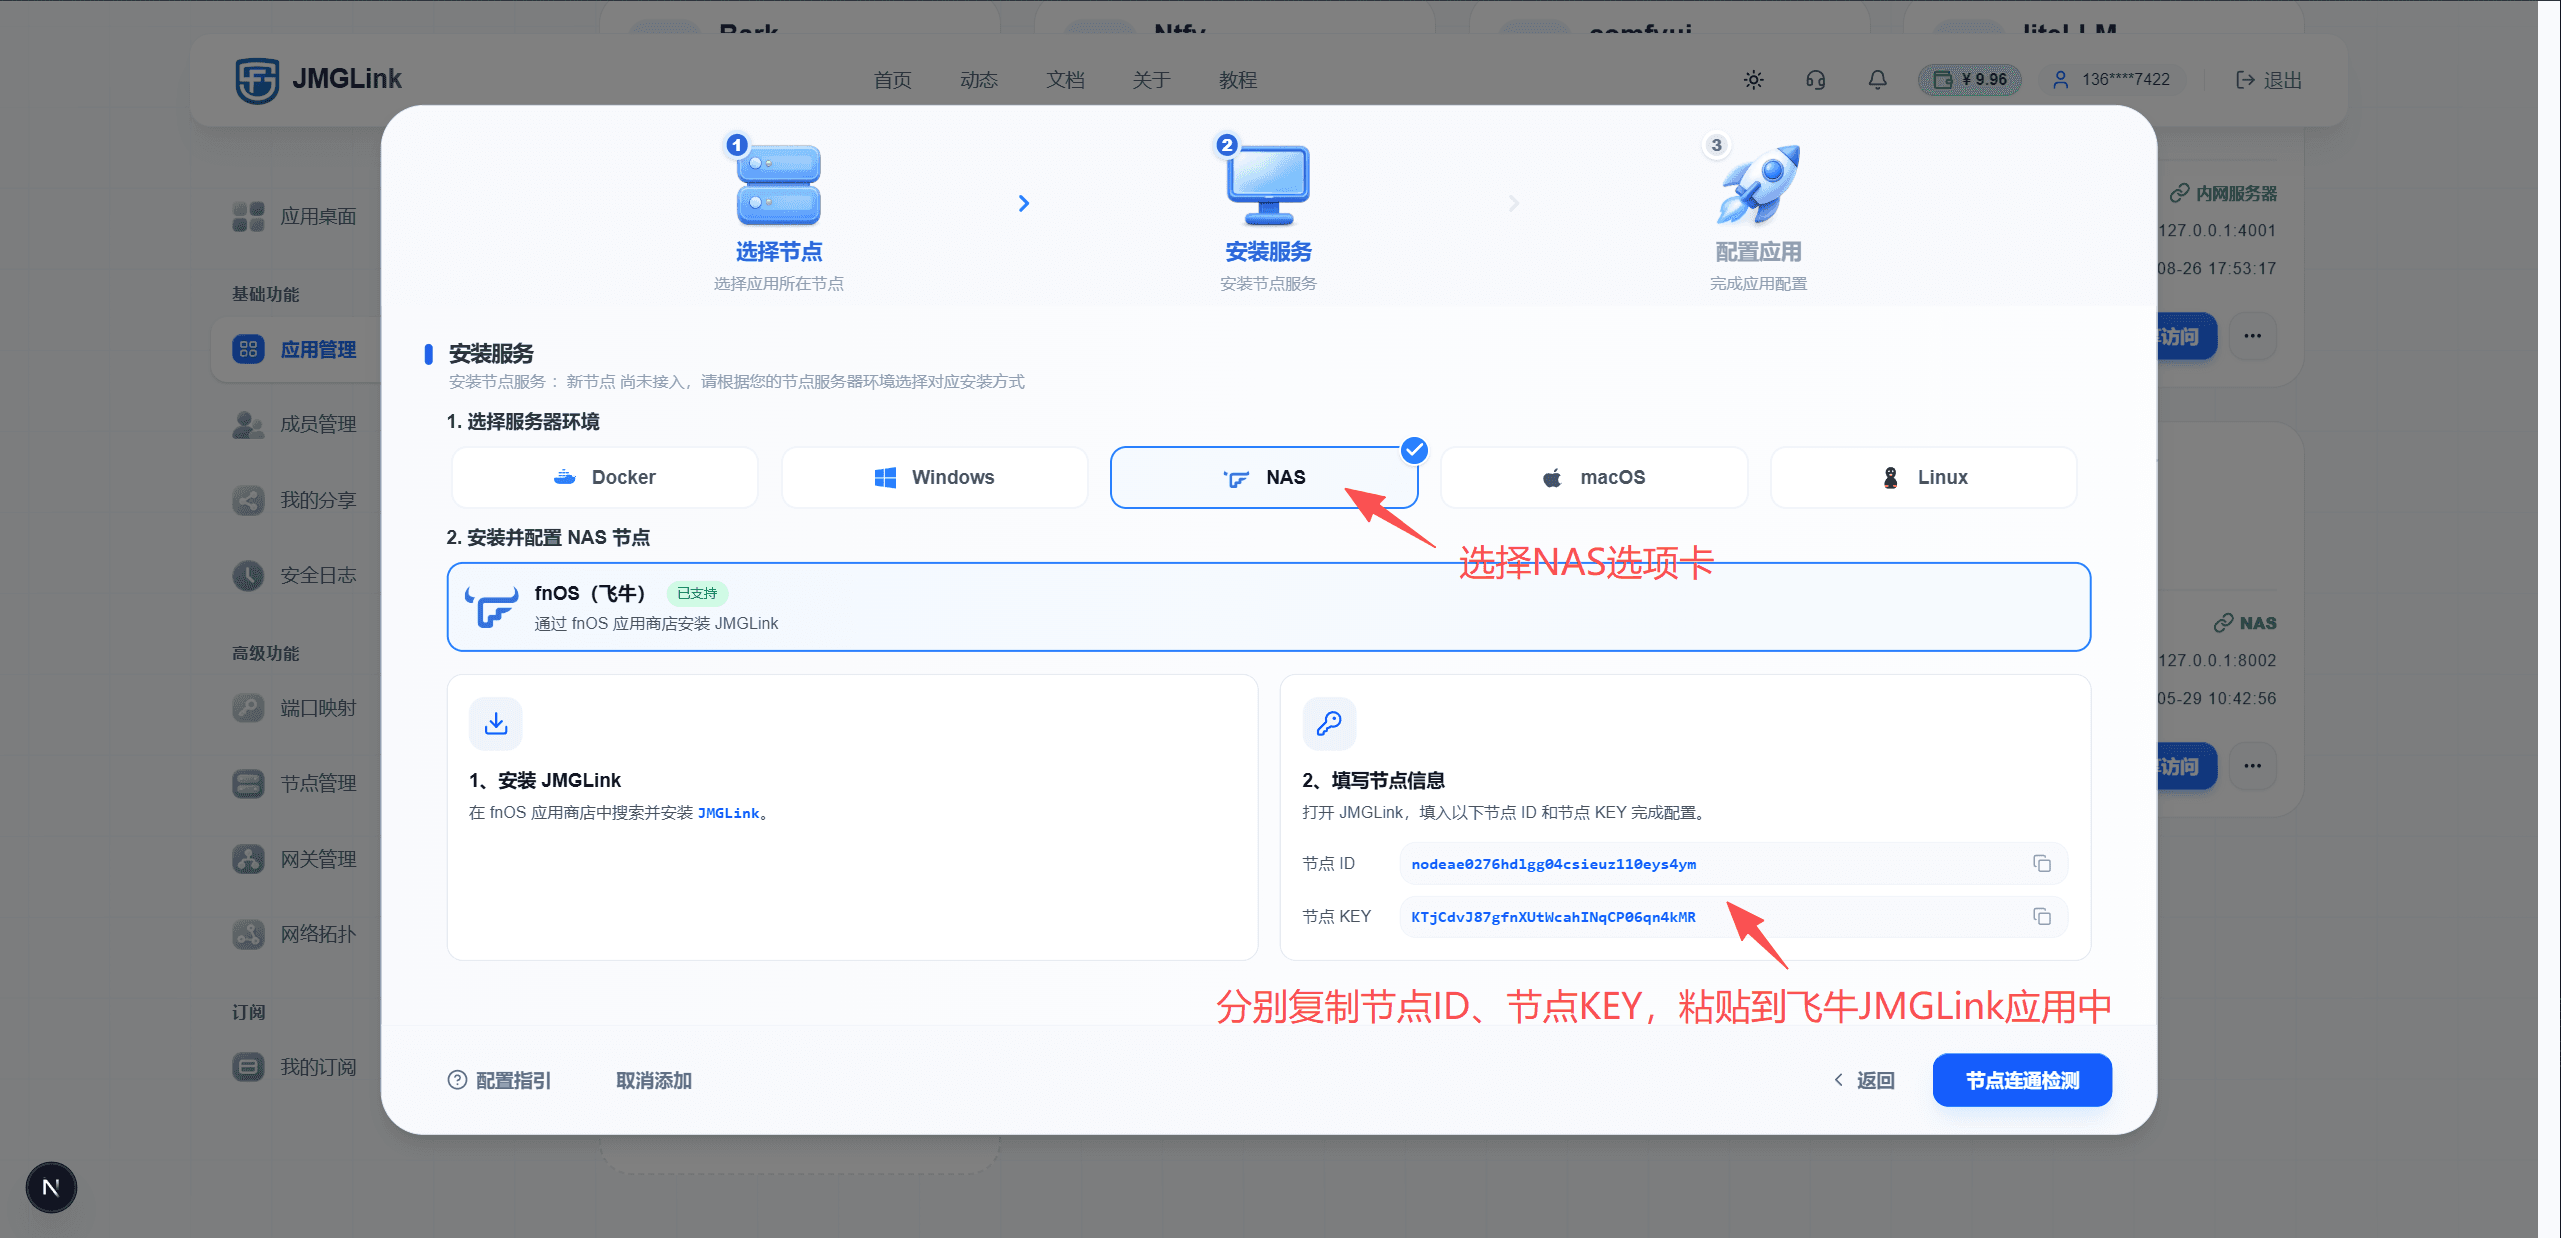Screen dimensions: 2561x1238
Task: Open 节点管理 in the sidebar
Action: point(295,783)
